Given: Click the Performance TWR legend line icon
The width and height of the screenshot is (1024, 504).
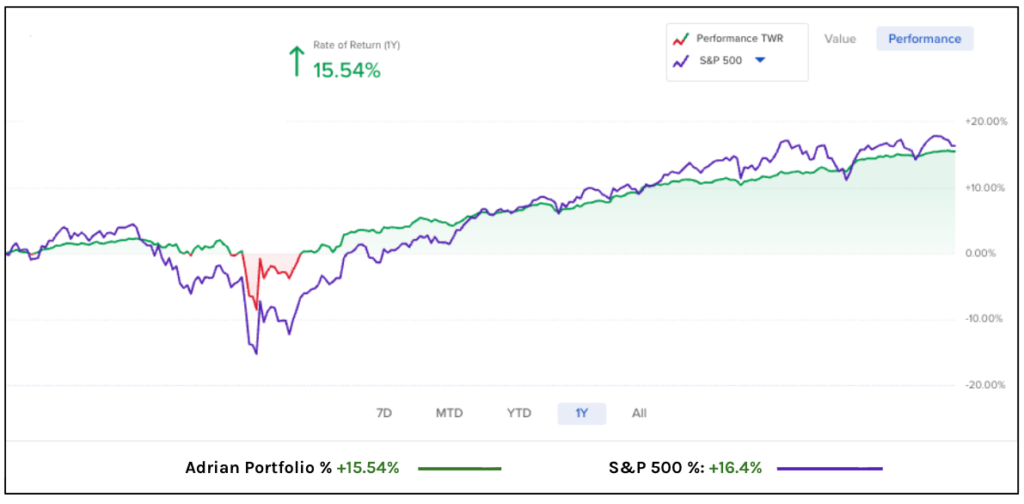Looking at the screenshot, I should click(682, 40).
